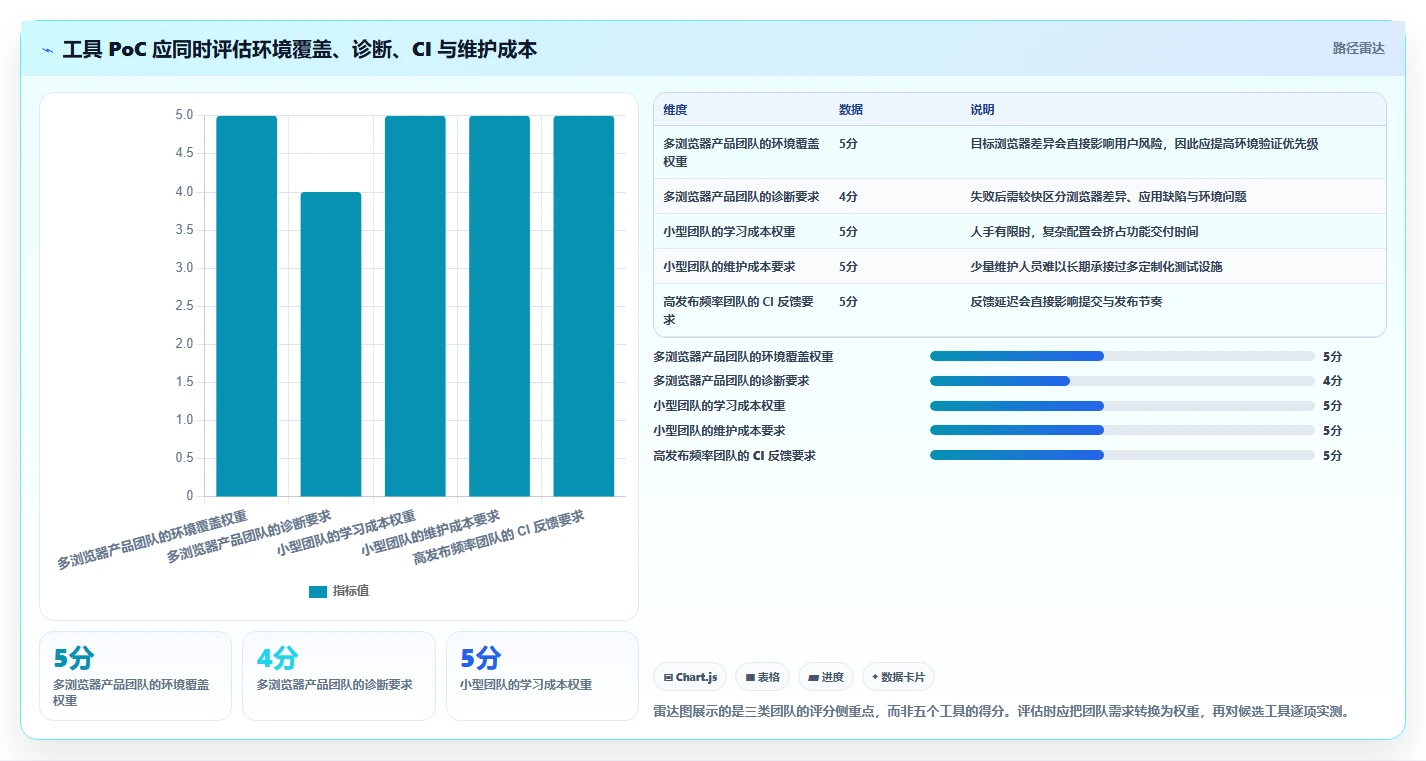Click x-axis label 小型团队的学习成本权重
Image resolution: width=1426 pixels, height=761 pixels.
[x=347, y=533]
